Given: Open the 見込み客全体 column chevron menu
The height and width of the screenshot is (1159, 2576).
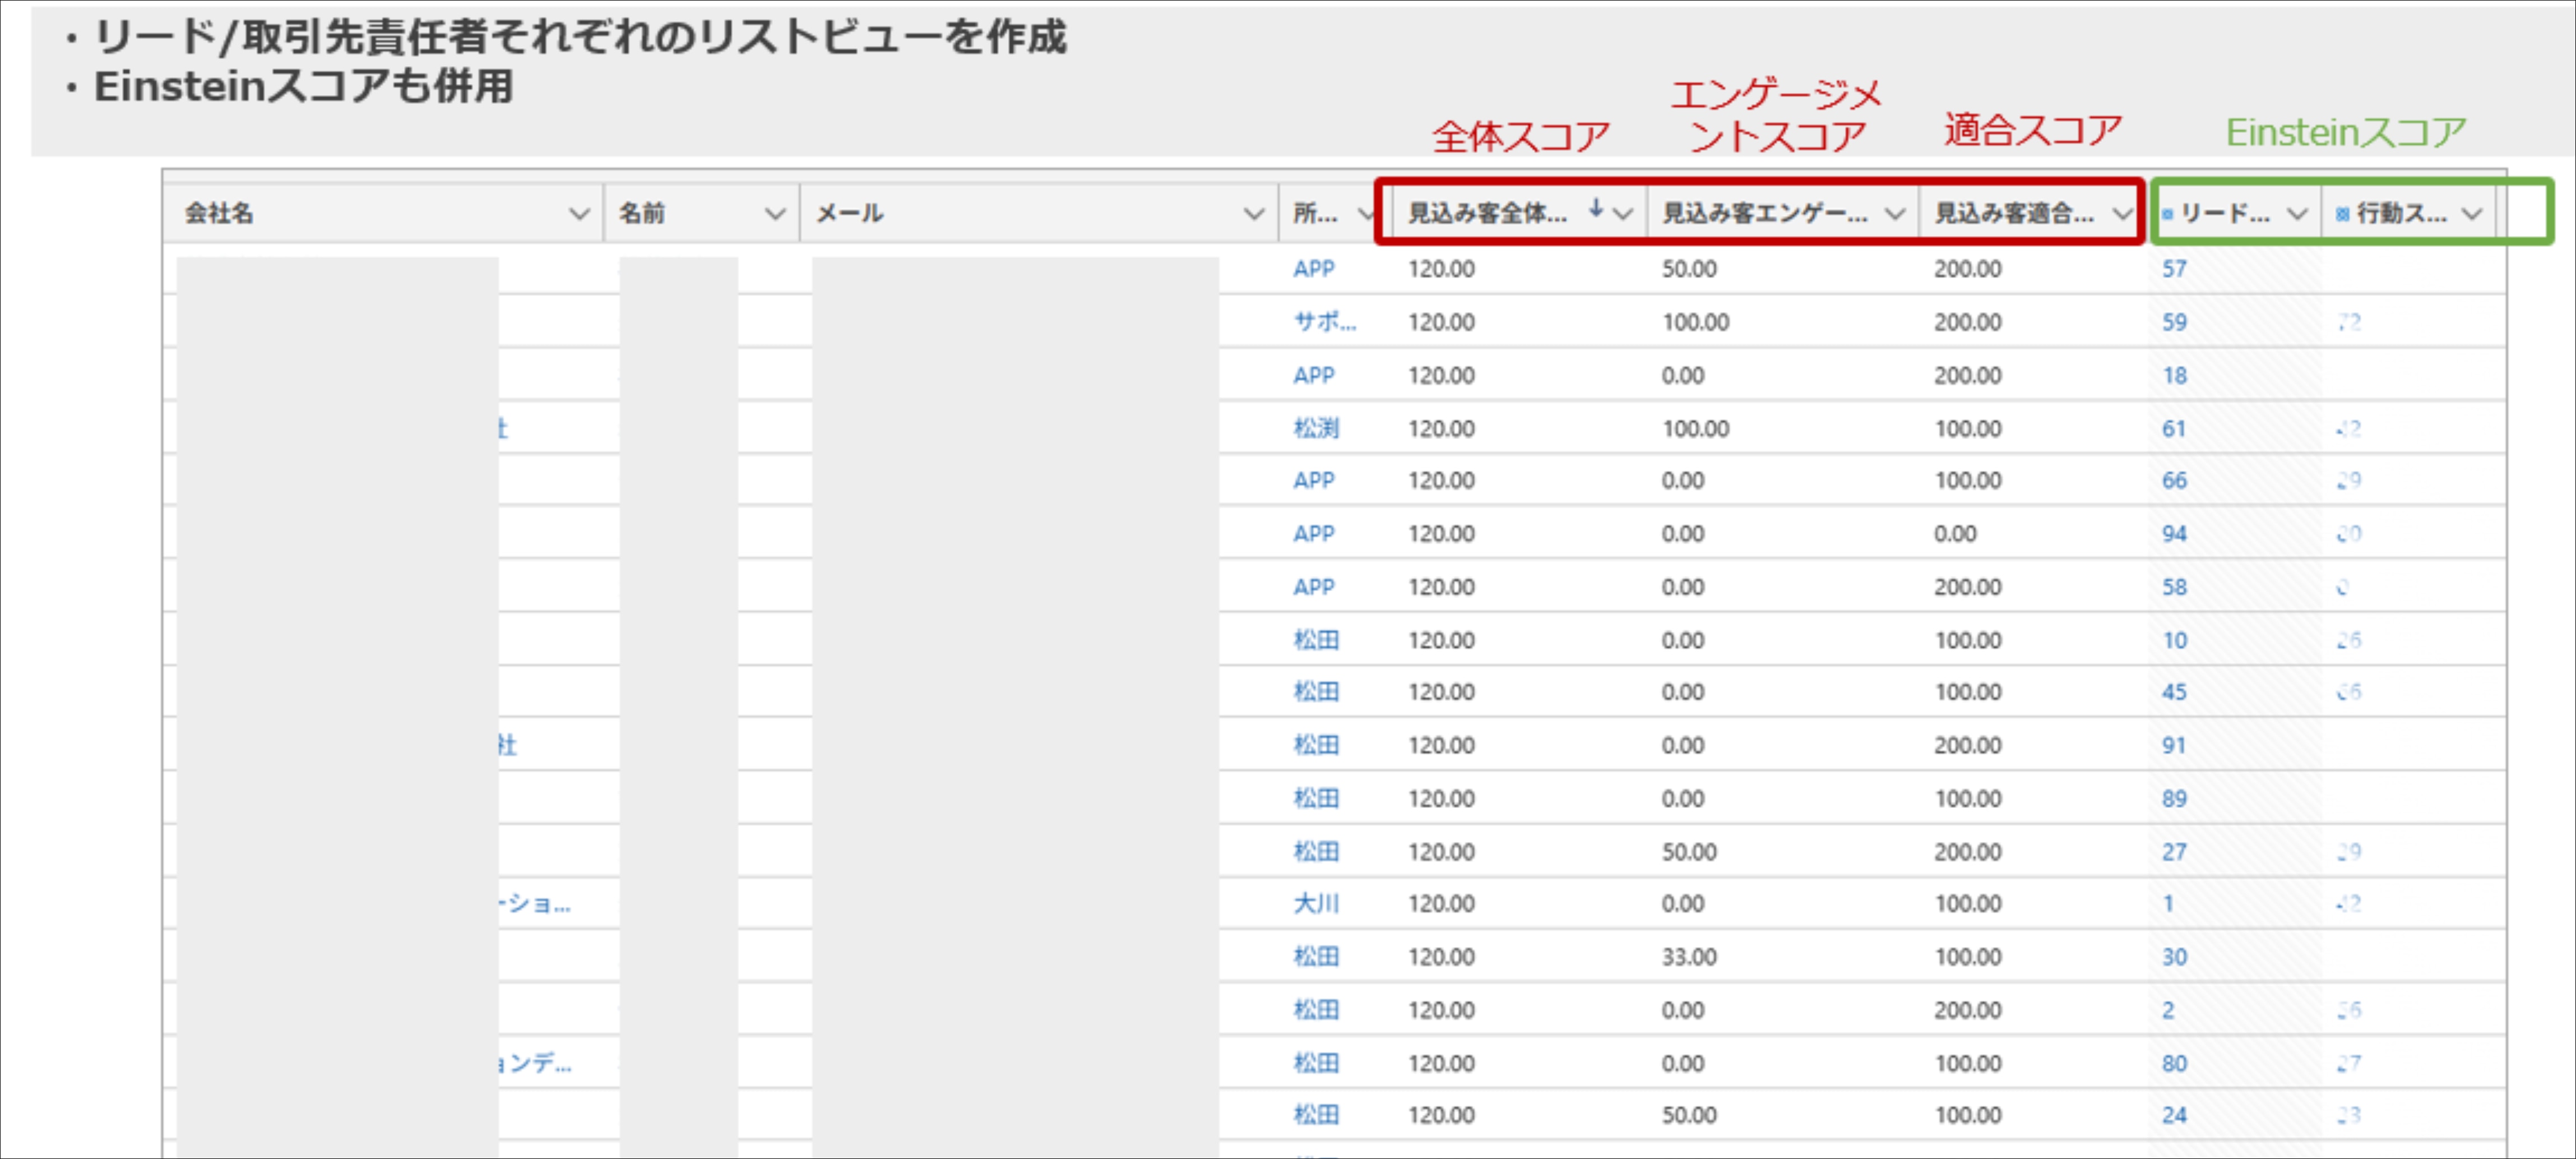Looking at the screenshot, I should tap(1623, 214).
